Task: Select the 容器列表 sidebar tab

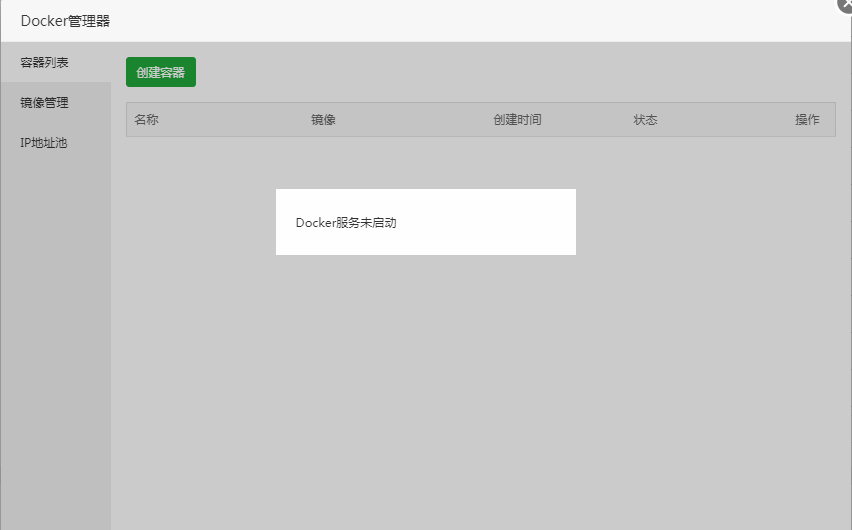Action: coord(55,63)
